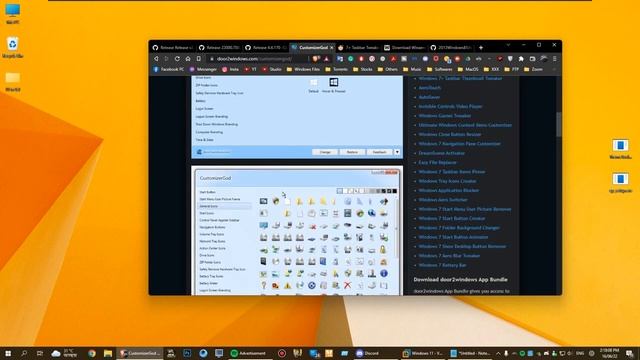Open Easy File Replacer link
The width and height of the screenshot is (640, 360).
click(438, 162)
